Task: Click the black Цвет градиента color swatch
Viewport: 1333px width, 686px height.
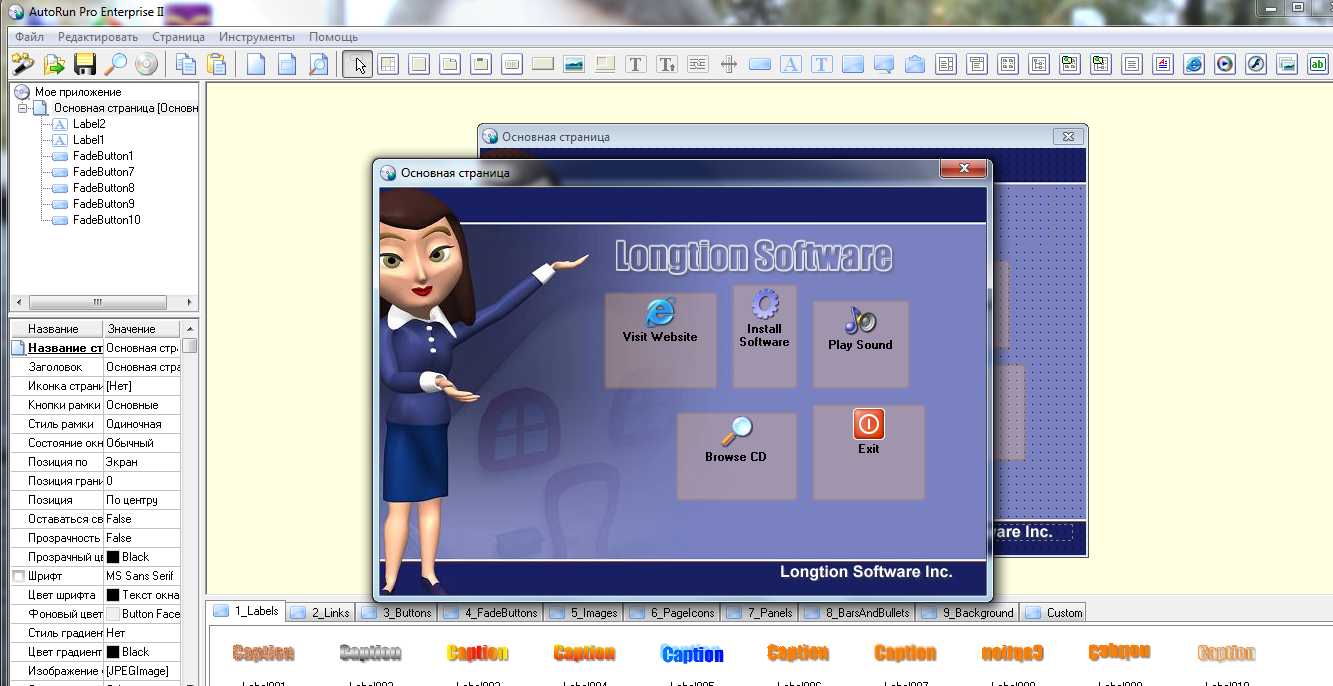Action: click(x=113, y=651)
